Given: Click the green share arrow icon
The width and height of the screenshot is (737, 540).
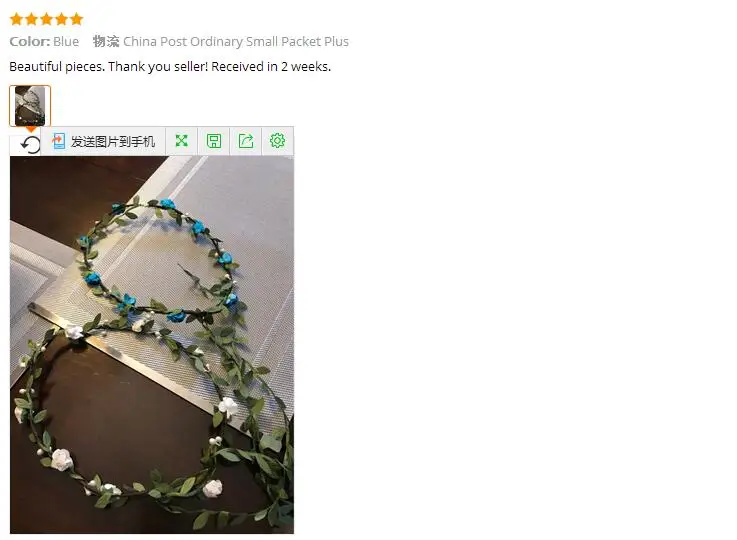Looking at the screenshot, I should click(246, 141).
